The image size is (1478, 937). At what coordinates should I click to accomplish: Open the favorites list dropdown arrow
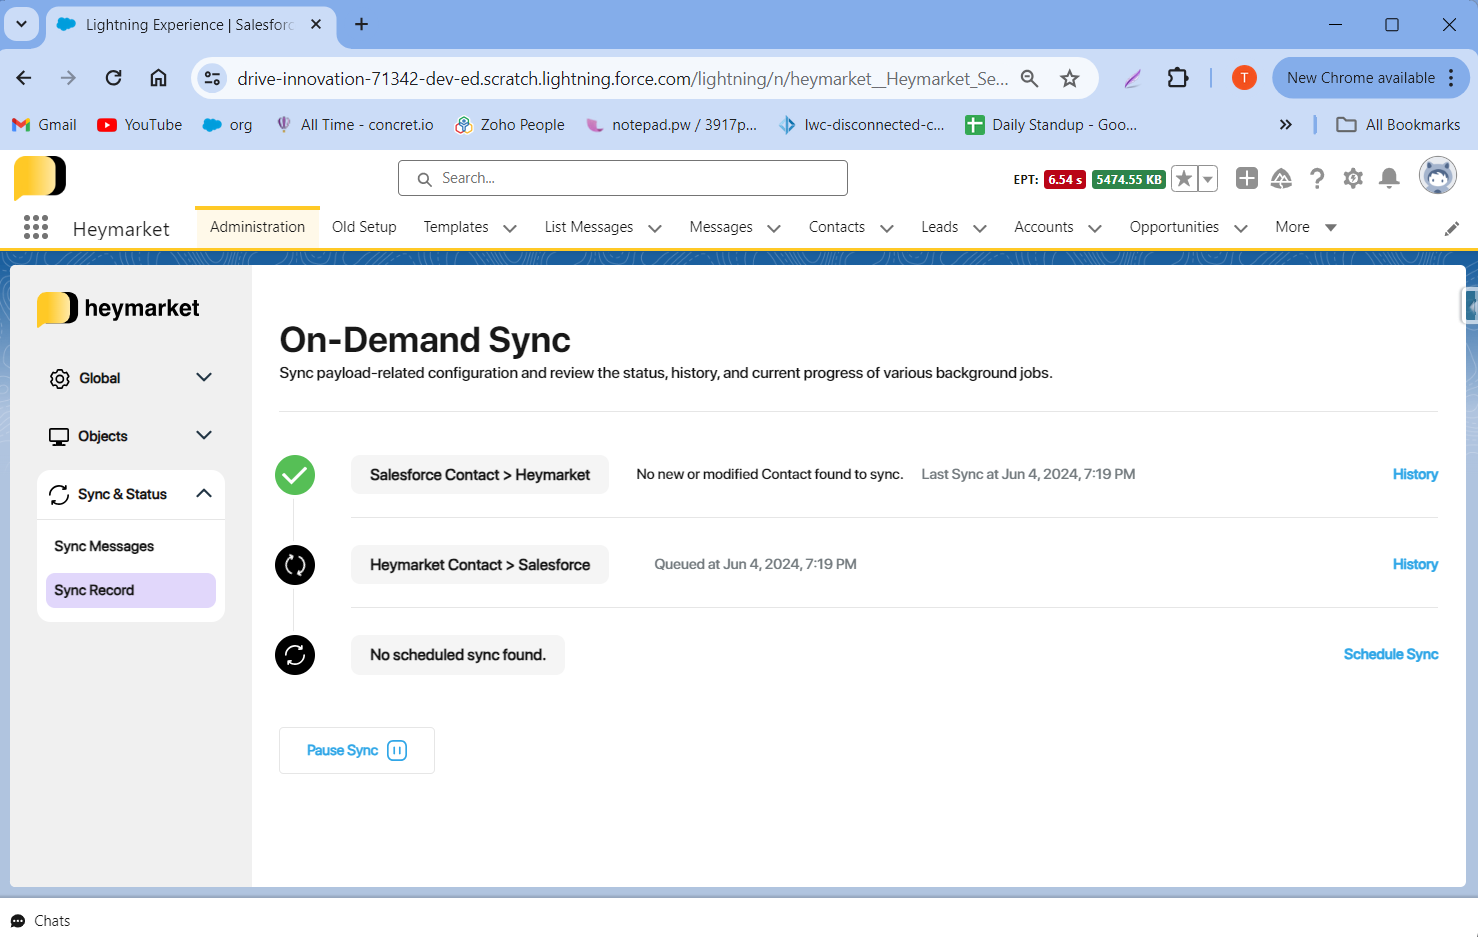(1208, 179)
